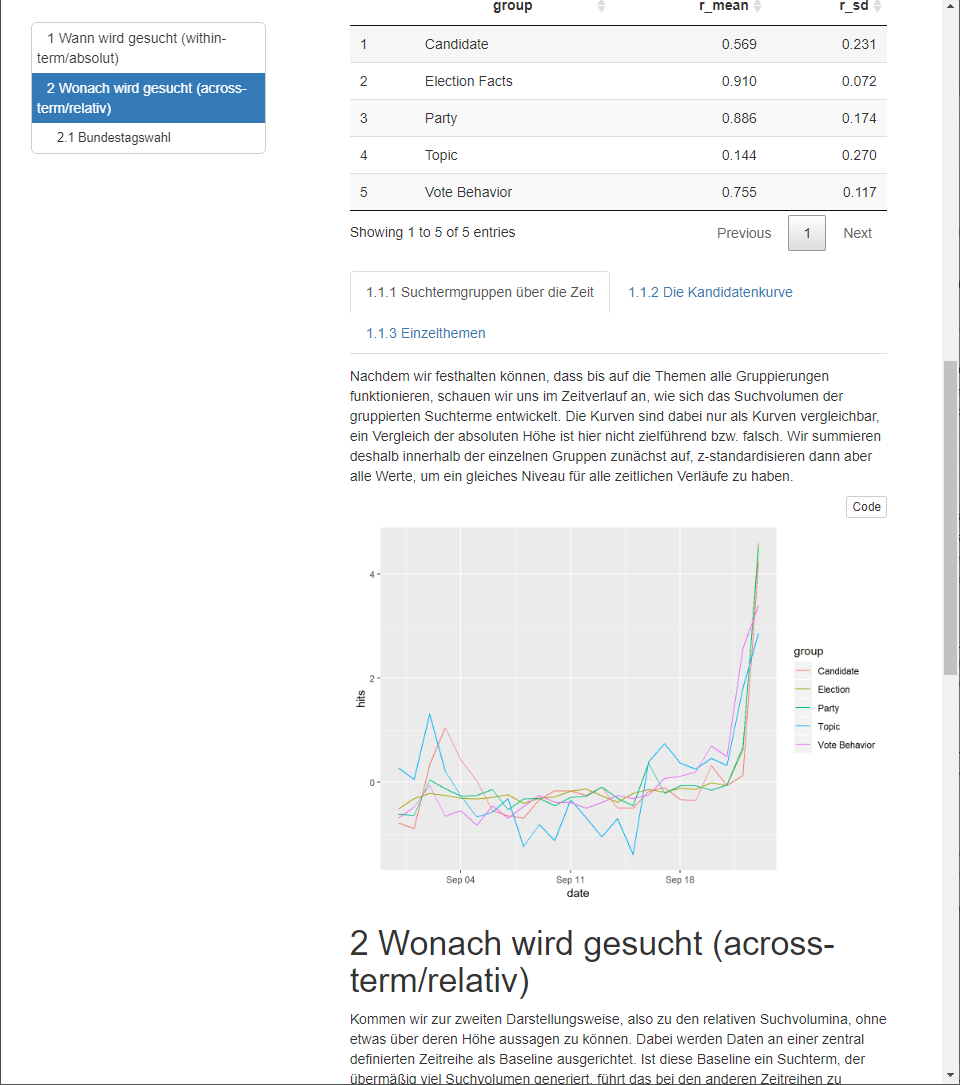
Task: Open the 1.1.3 Einzelthemen tab
Action: 426,333
